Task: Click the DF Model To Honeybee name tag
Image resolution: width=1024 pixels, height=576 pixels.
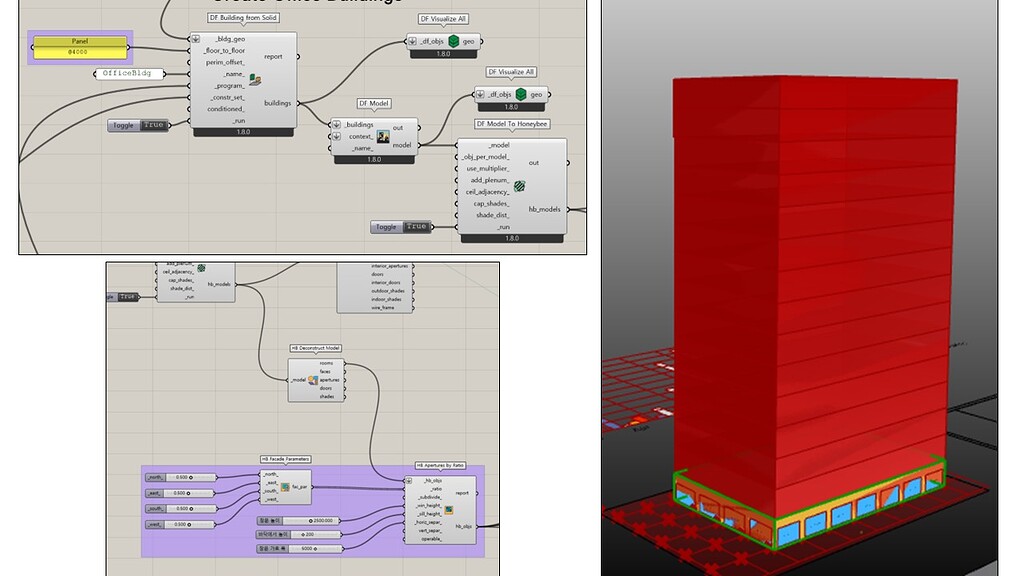Action: click(512, 124)
